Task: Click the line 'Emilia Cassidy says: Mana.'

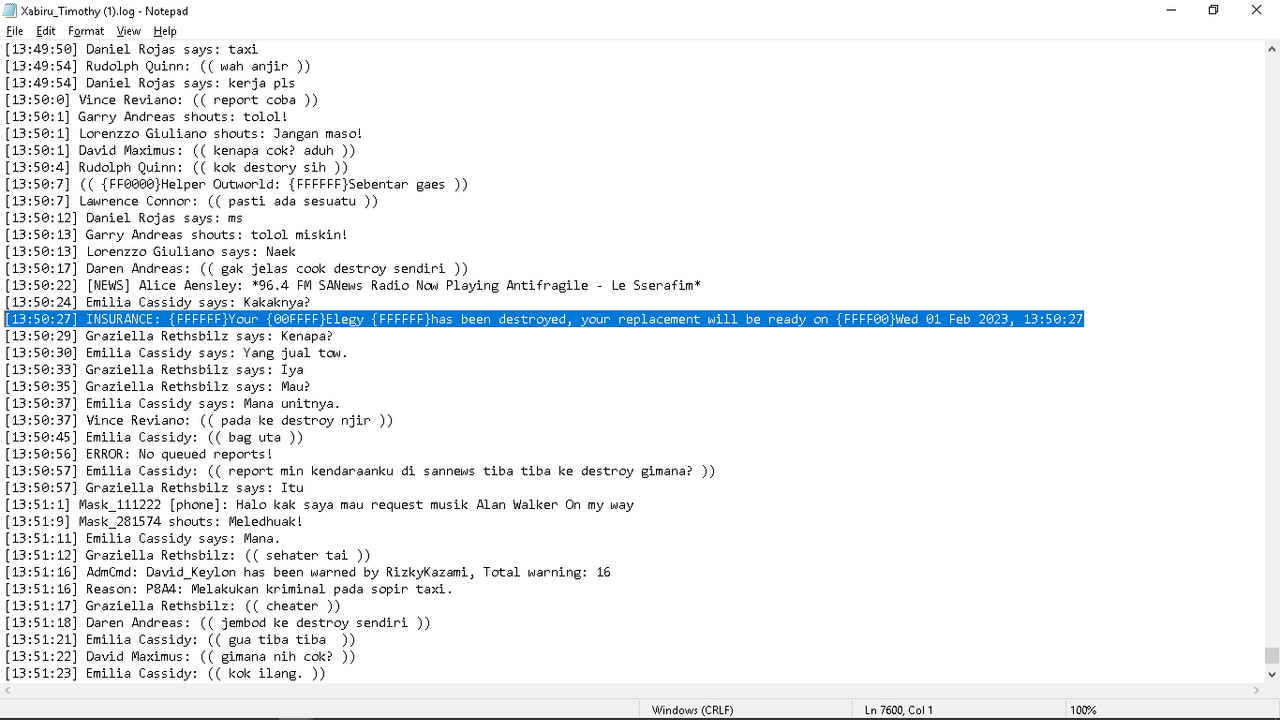Action: (143, 539)
